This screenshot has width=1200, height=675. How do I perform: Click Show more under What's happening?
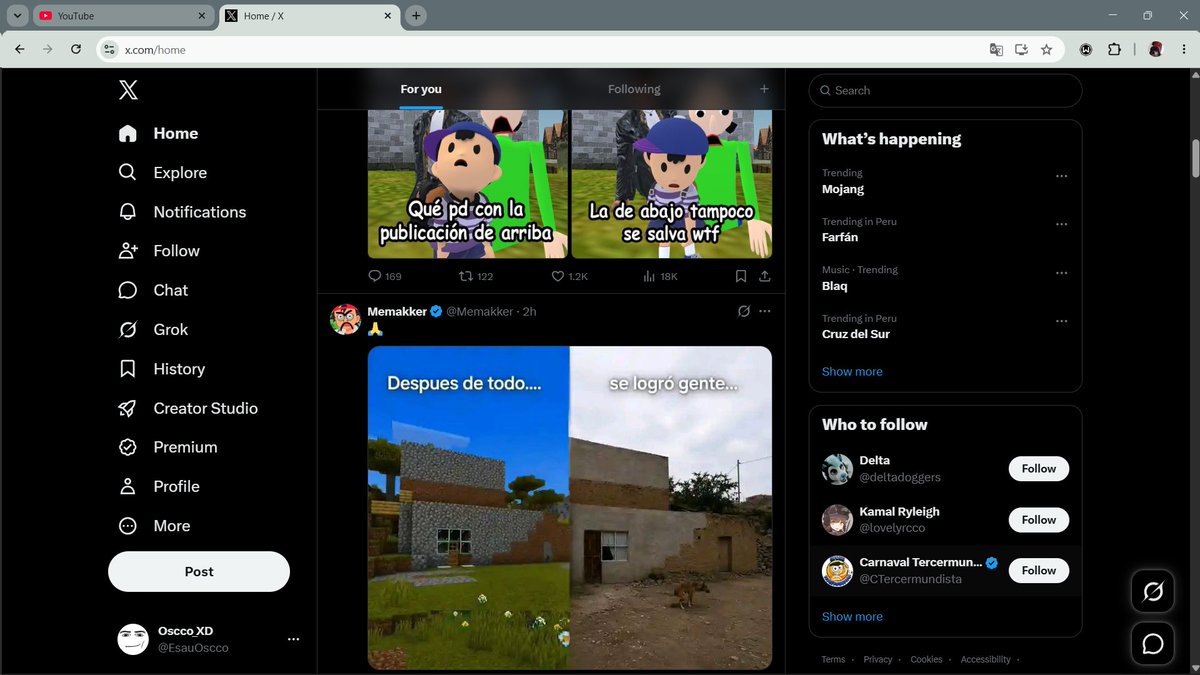(852, 371)
